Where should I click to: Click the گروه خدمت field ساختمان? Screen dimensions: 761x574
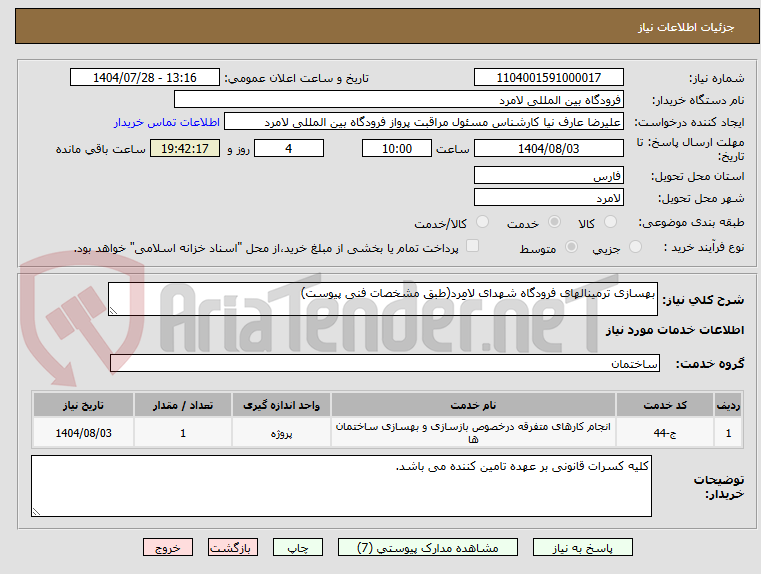point(385,363)
